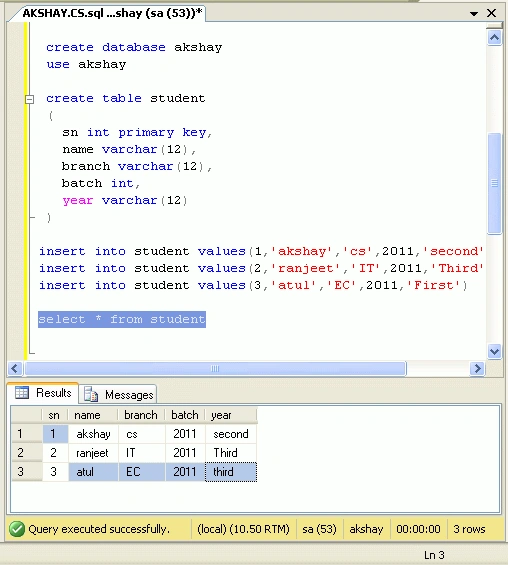This screenshot has height=565, width=508.
Task: Click the 'third' year cell in row 3
Action: (x=231, y=472)
